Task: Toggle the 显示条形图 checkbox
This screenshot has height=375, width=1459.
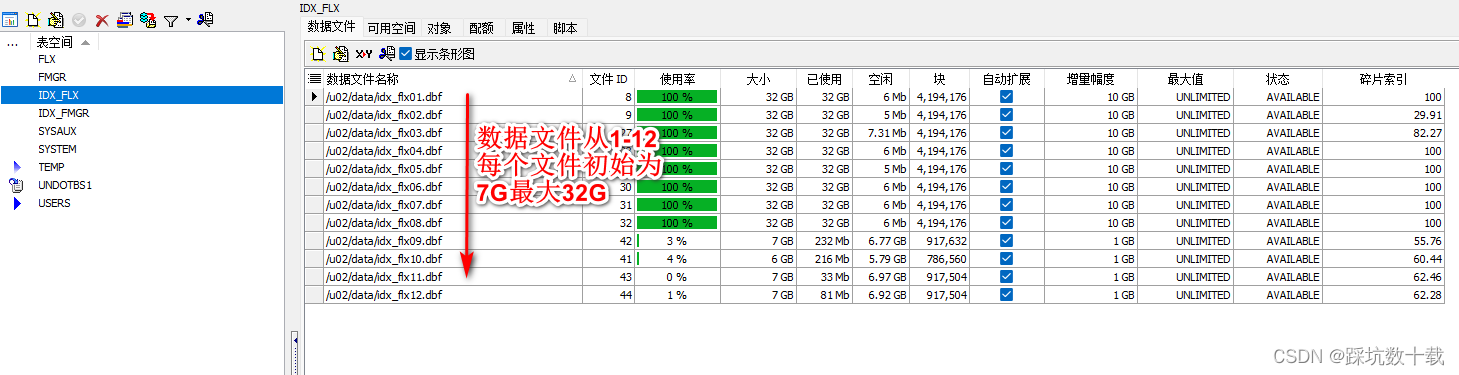Action: pyautogui.click(x=405, y=54)
